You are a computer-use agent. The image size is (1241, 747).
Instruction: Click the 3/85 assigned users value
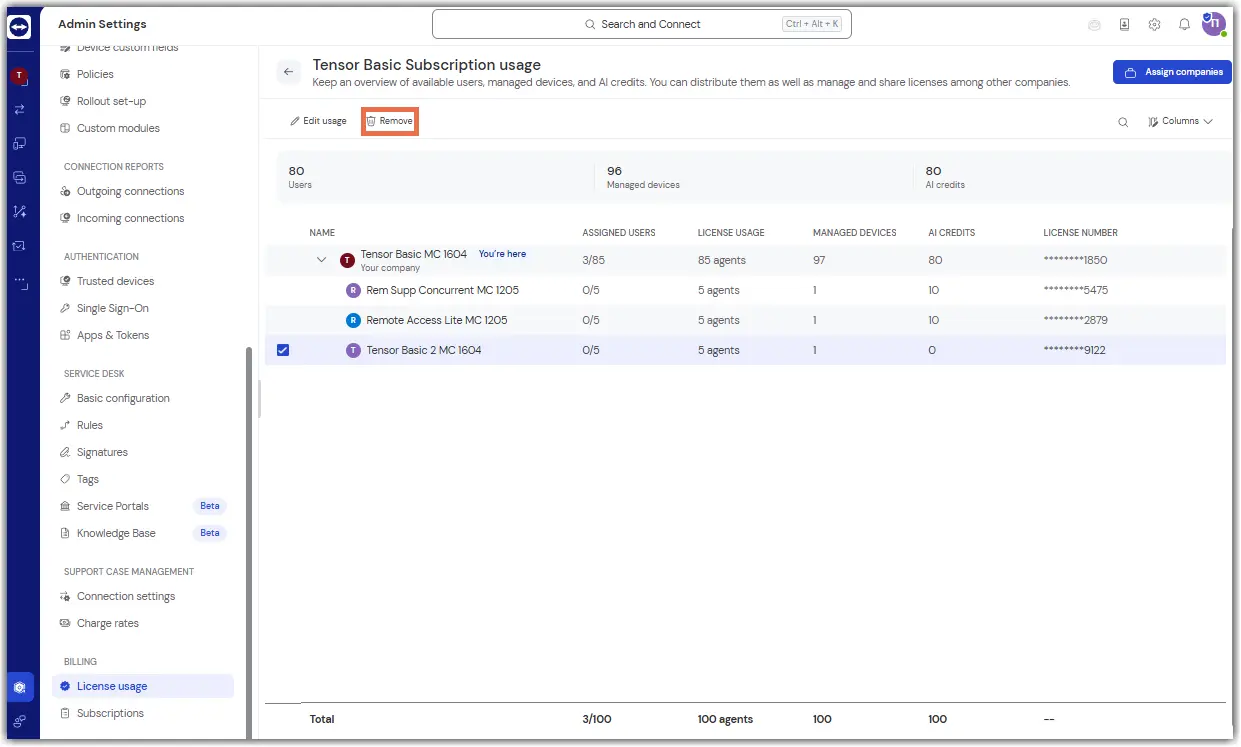click(592, 260)
